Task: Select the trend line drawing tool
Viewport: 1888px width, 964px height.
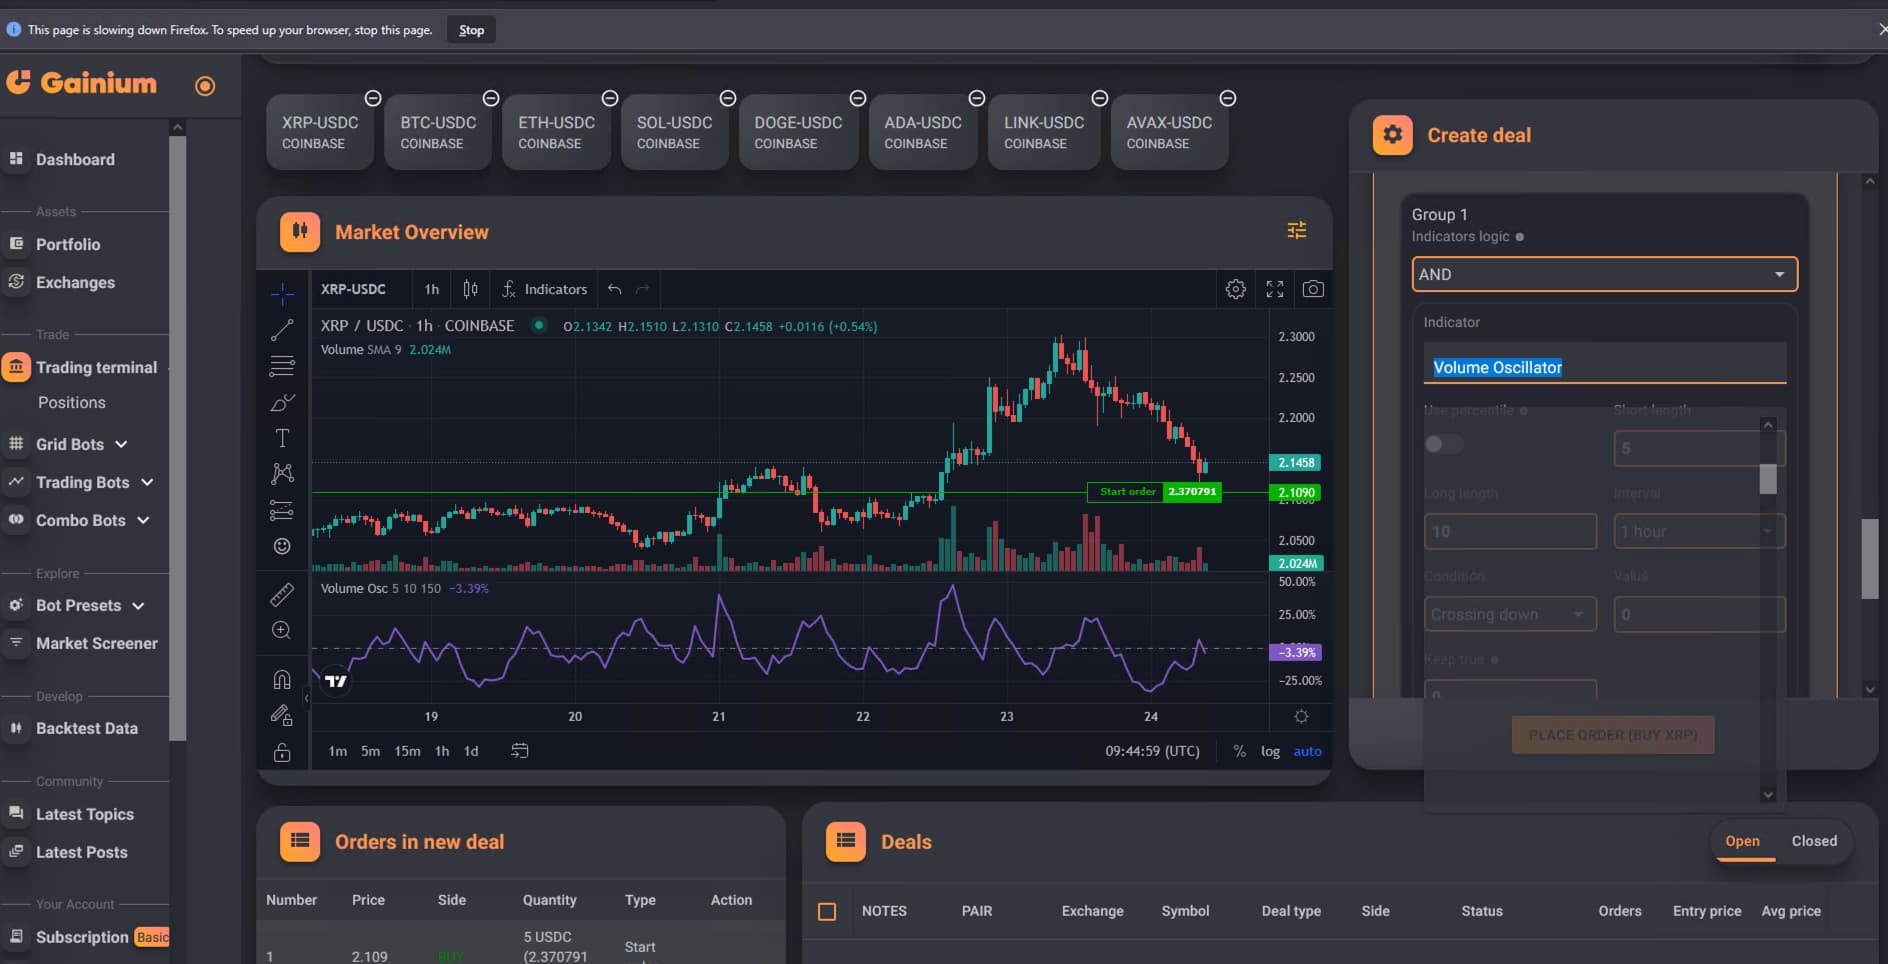Action: [x=283, y=330]
